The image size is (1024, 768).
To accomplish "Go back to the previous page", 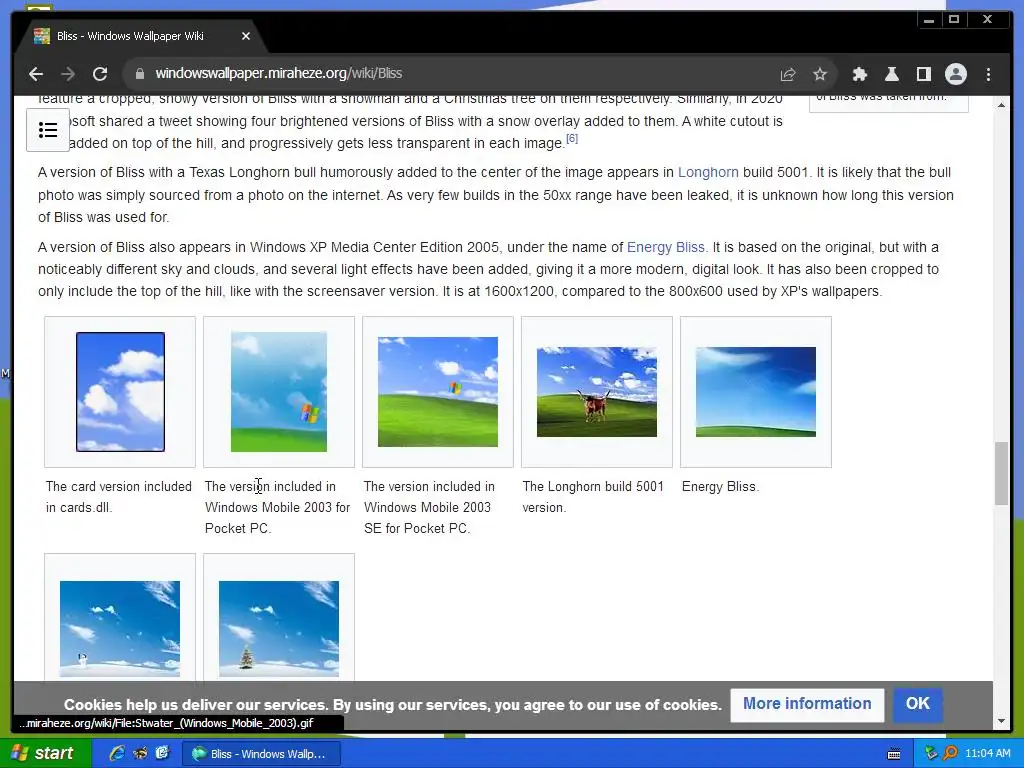I will 36,74.
